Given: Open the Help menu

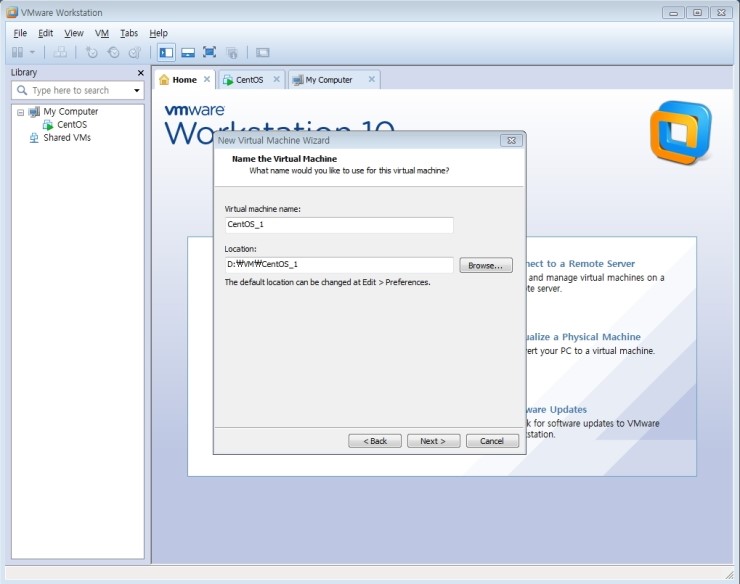Looking at the screenshot, I should click(158, 33).
